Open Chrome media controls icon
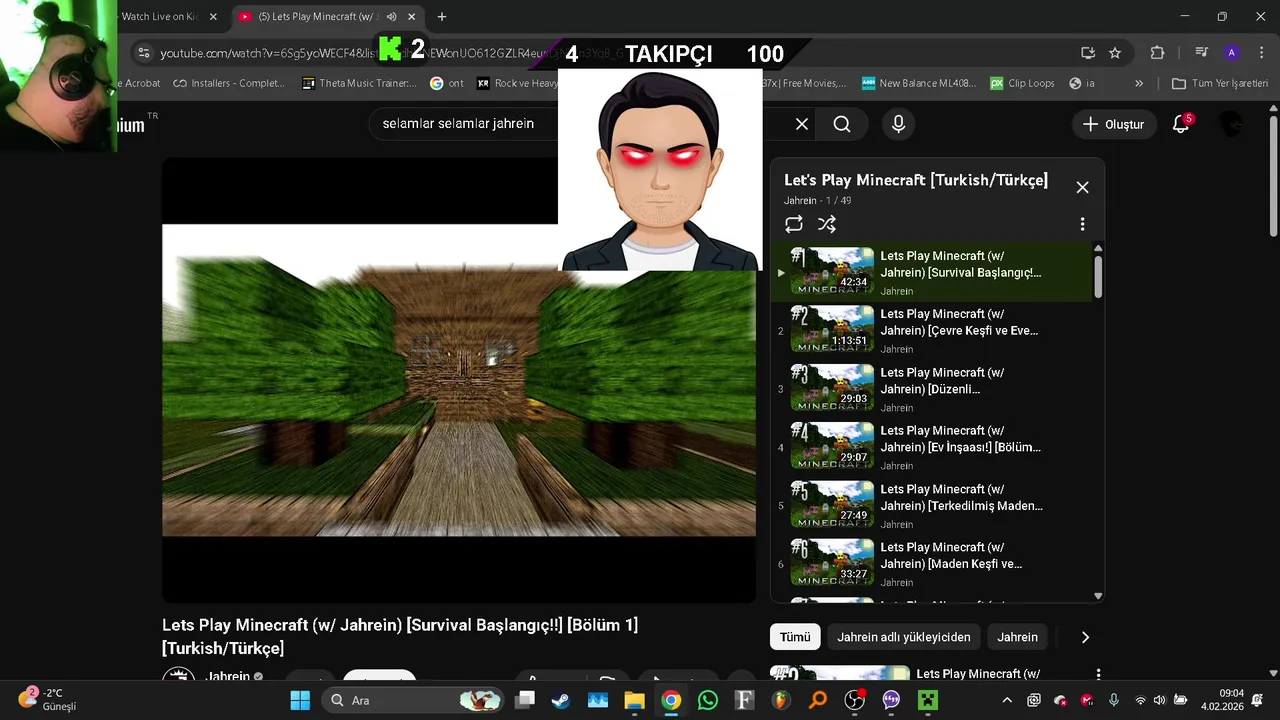 pyautogui.click(x=1202, y=53)
